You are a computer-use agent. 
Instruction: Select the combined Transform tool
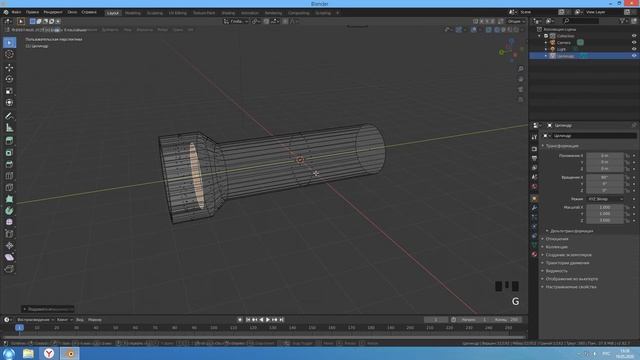pos(9,102)
